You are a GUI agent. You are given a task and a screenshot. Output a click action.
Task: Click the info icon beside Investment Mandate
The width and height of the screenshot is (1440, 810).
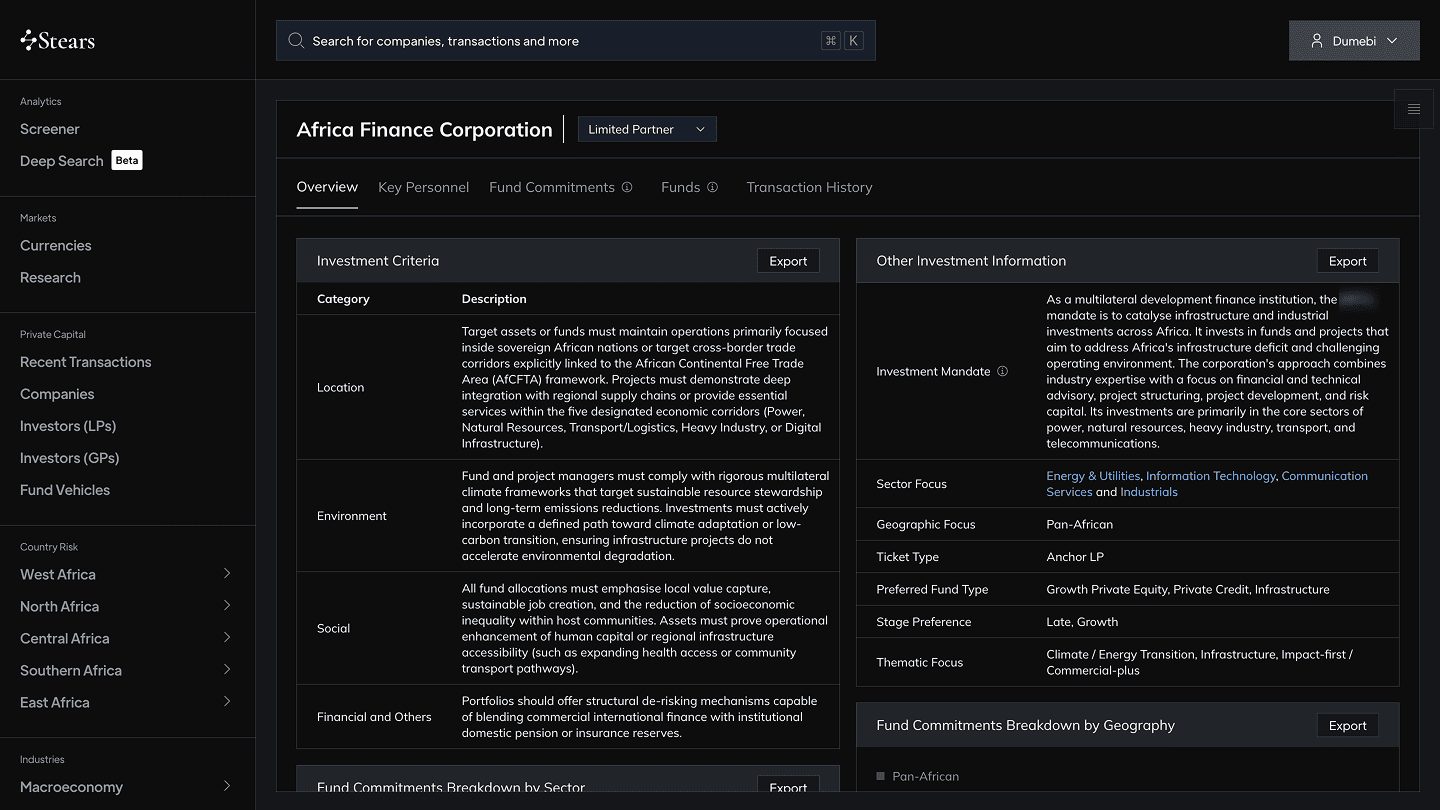coord(1002,371)
